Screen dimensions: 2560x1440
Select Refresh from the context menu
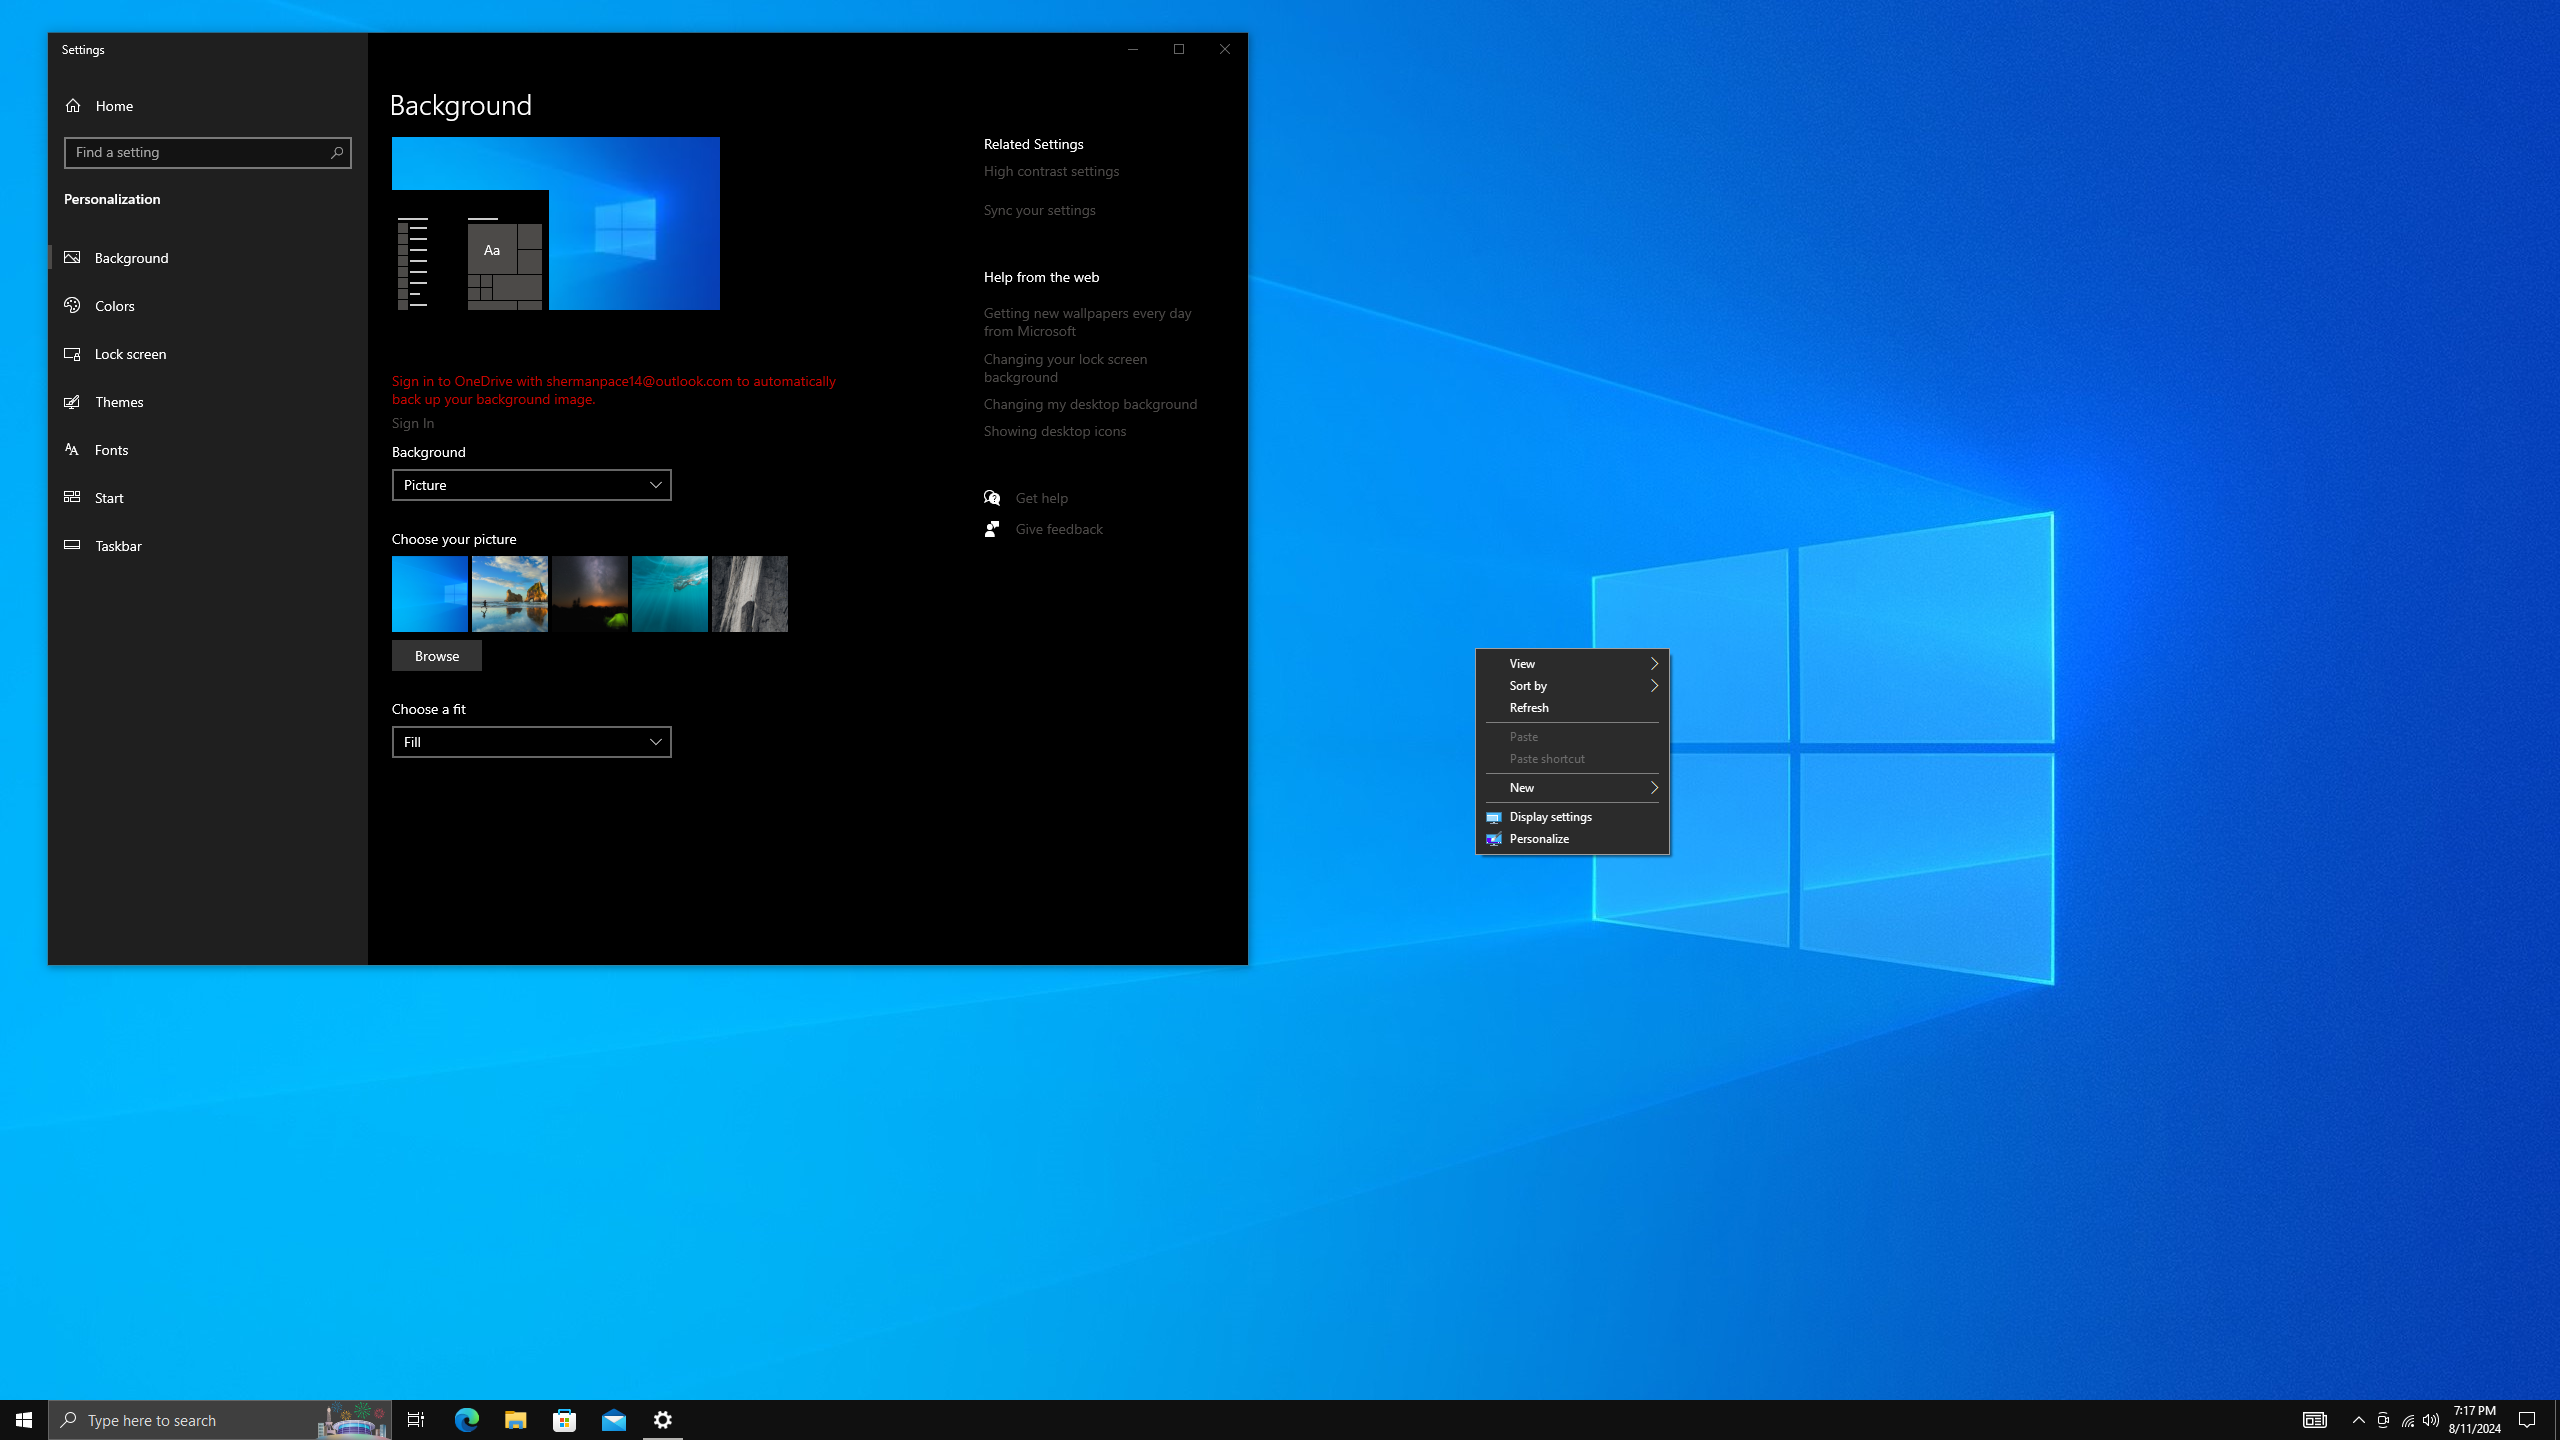1529,708
